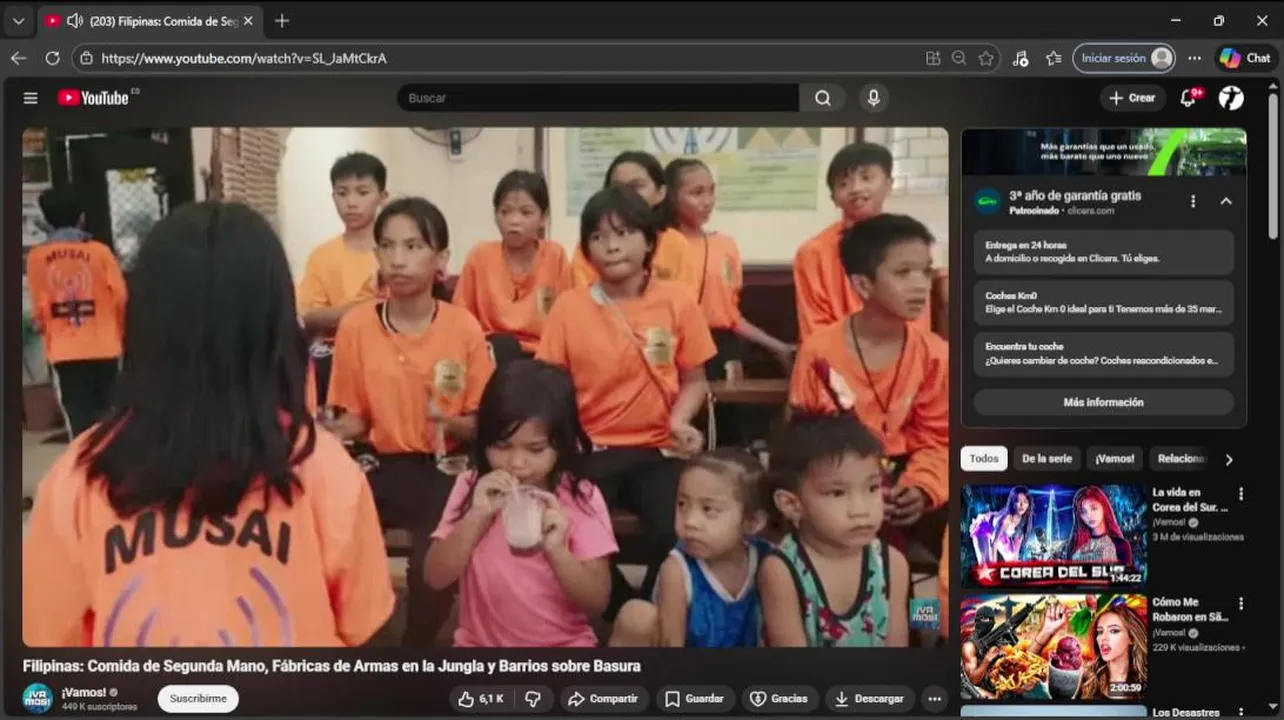The height and width of the screenshot is (720, 1284).
Task: View site information lock icon
Action: (x=87, y=58)
